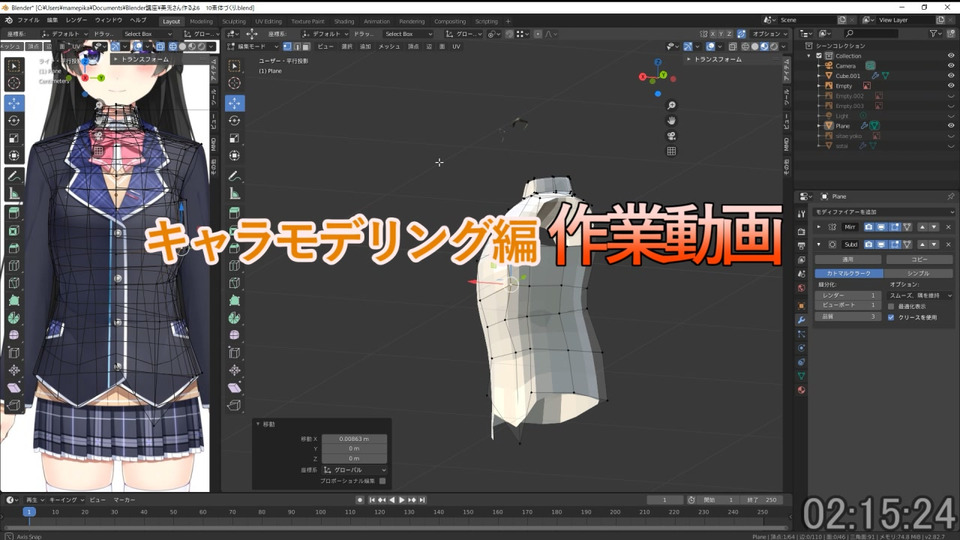Open the World properties tab

click(x=801, y=288)
